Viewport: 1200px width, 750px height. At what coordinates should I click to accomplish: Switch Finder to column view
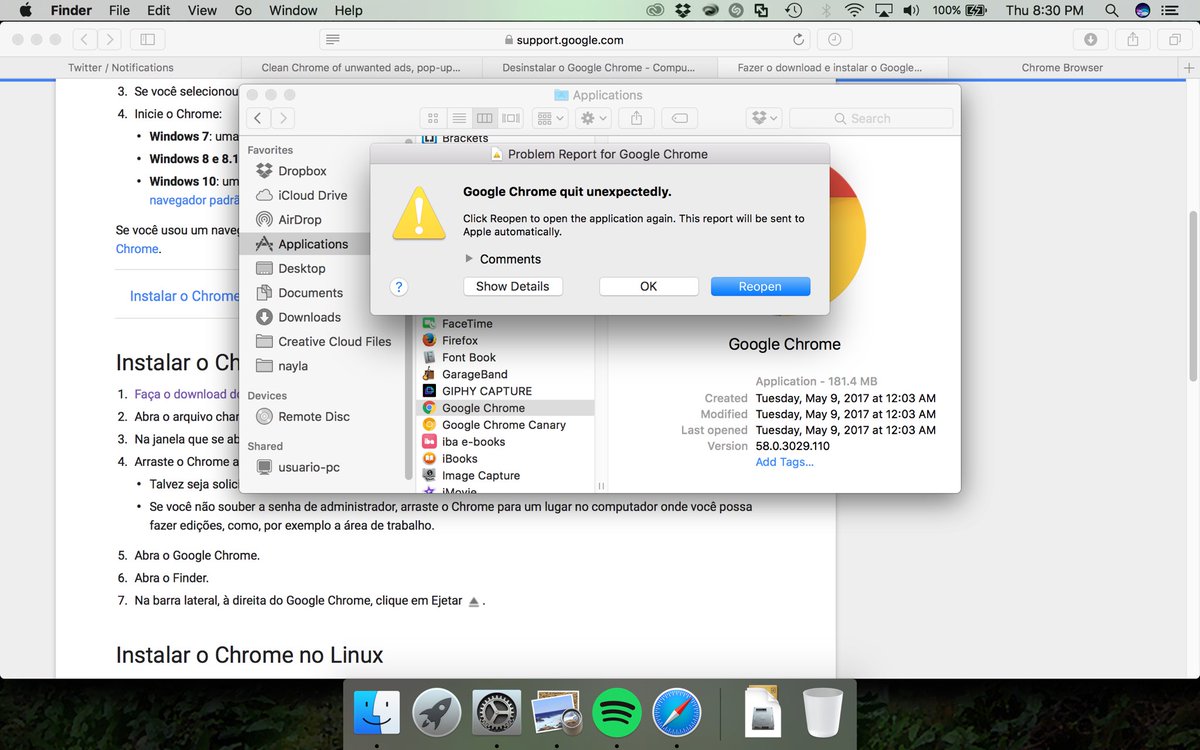(x=485, y=118)
